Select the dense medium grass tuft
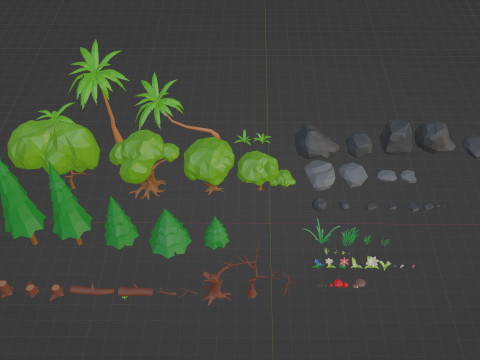This screenshot has width=480, height=360. 350,236
